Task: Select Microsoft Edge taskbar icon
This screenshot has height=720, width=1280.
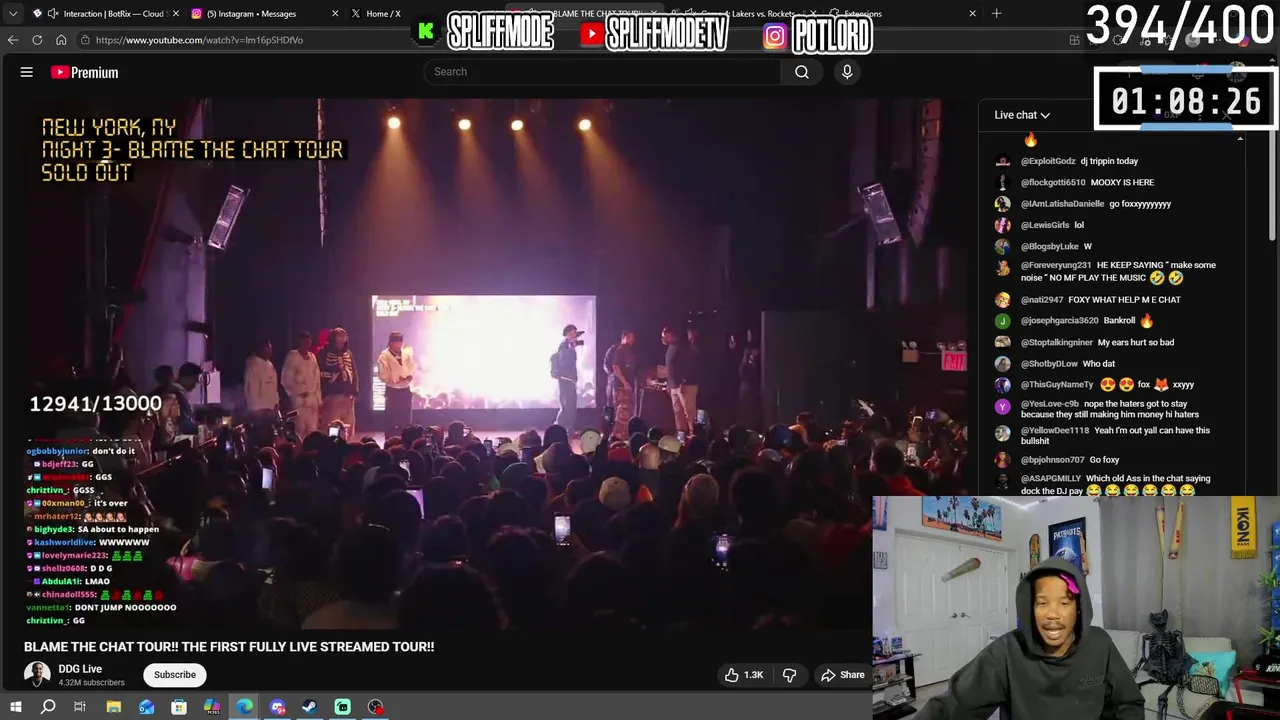Action: [245, 707]
